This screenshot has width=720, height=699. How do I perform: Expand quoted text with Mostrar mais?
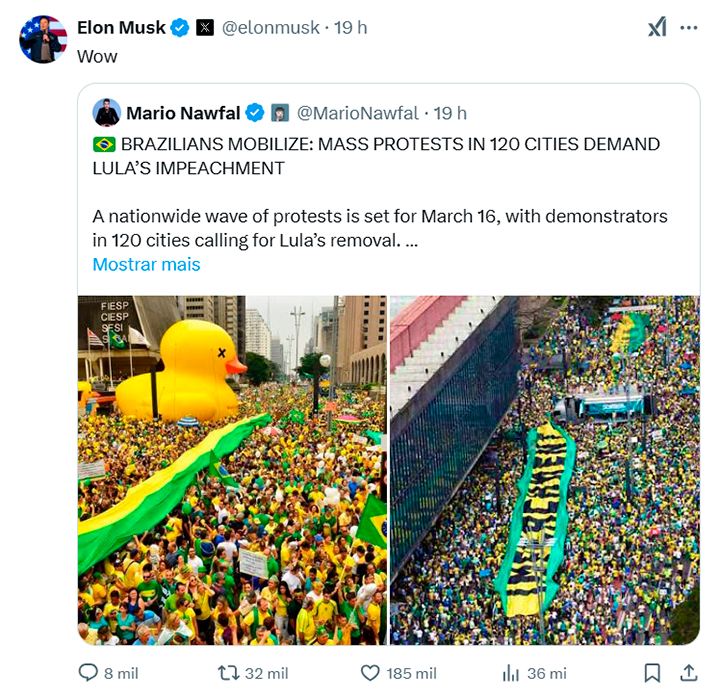[x=146, y=264]
